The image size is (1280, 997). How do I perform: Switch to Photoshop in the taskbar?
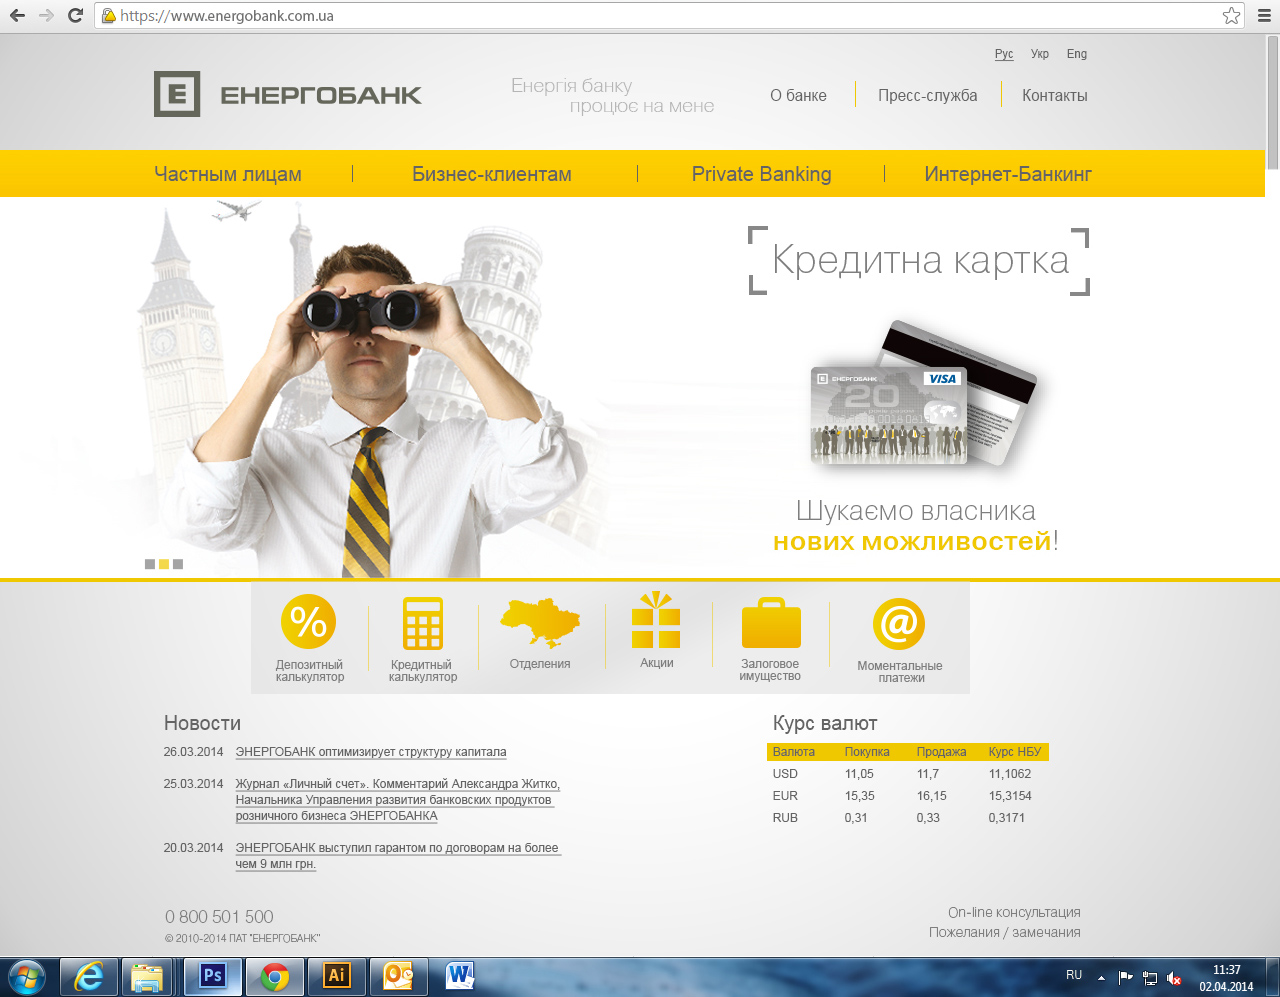tap(212, 976)
